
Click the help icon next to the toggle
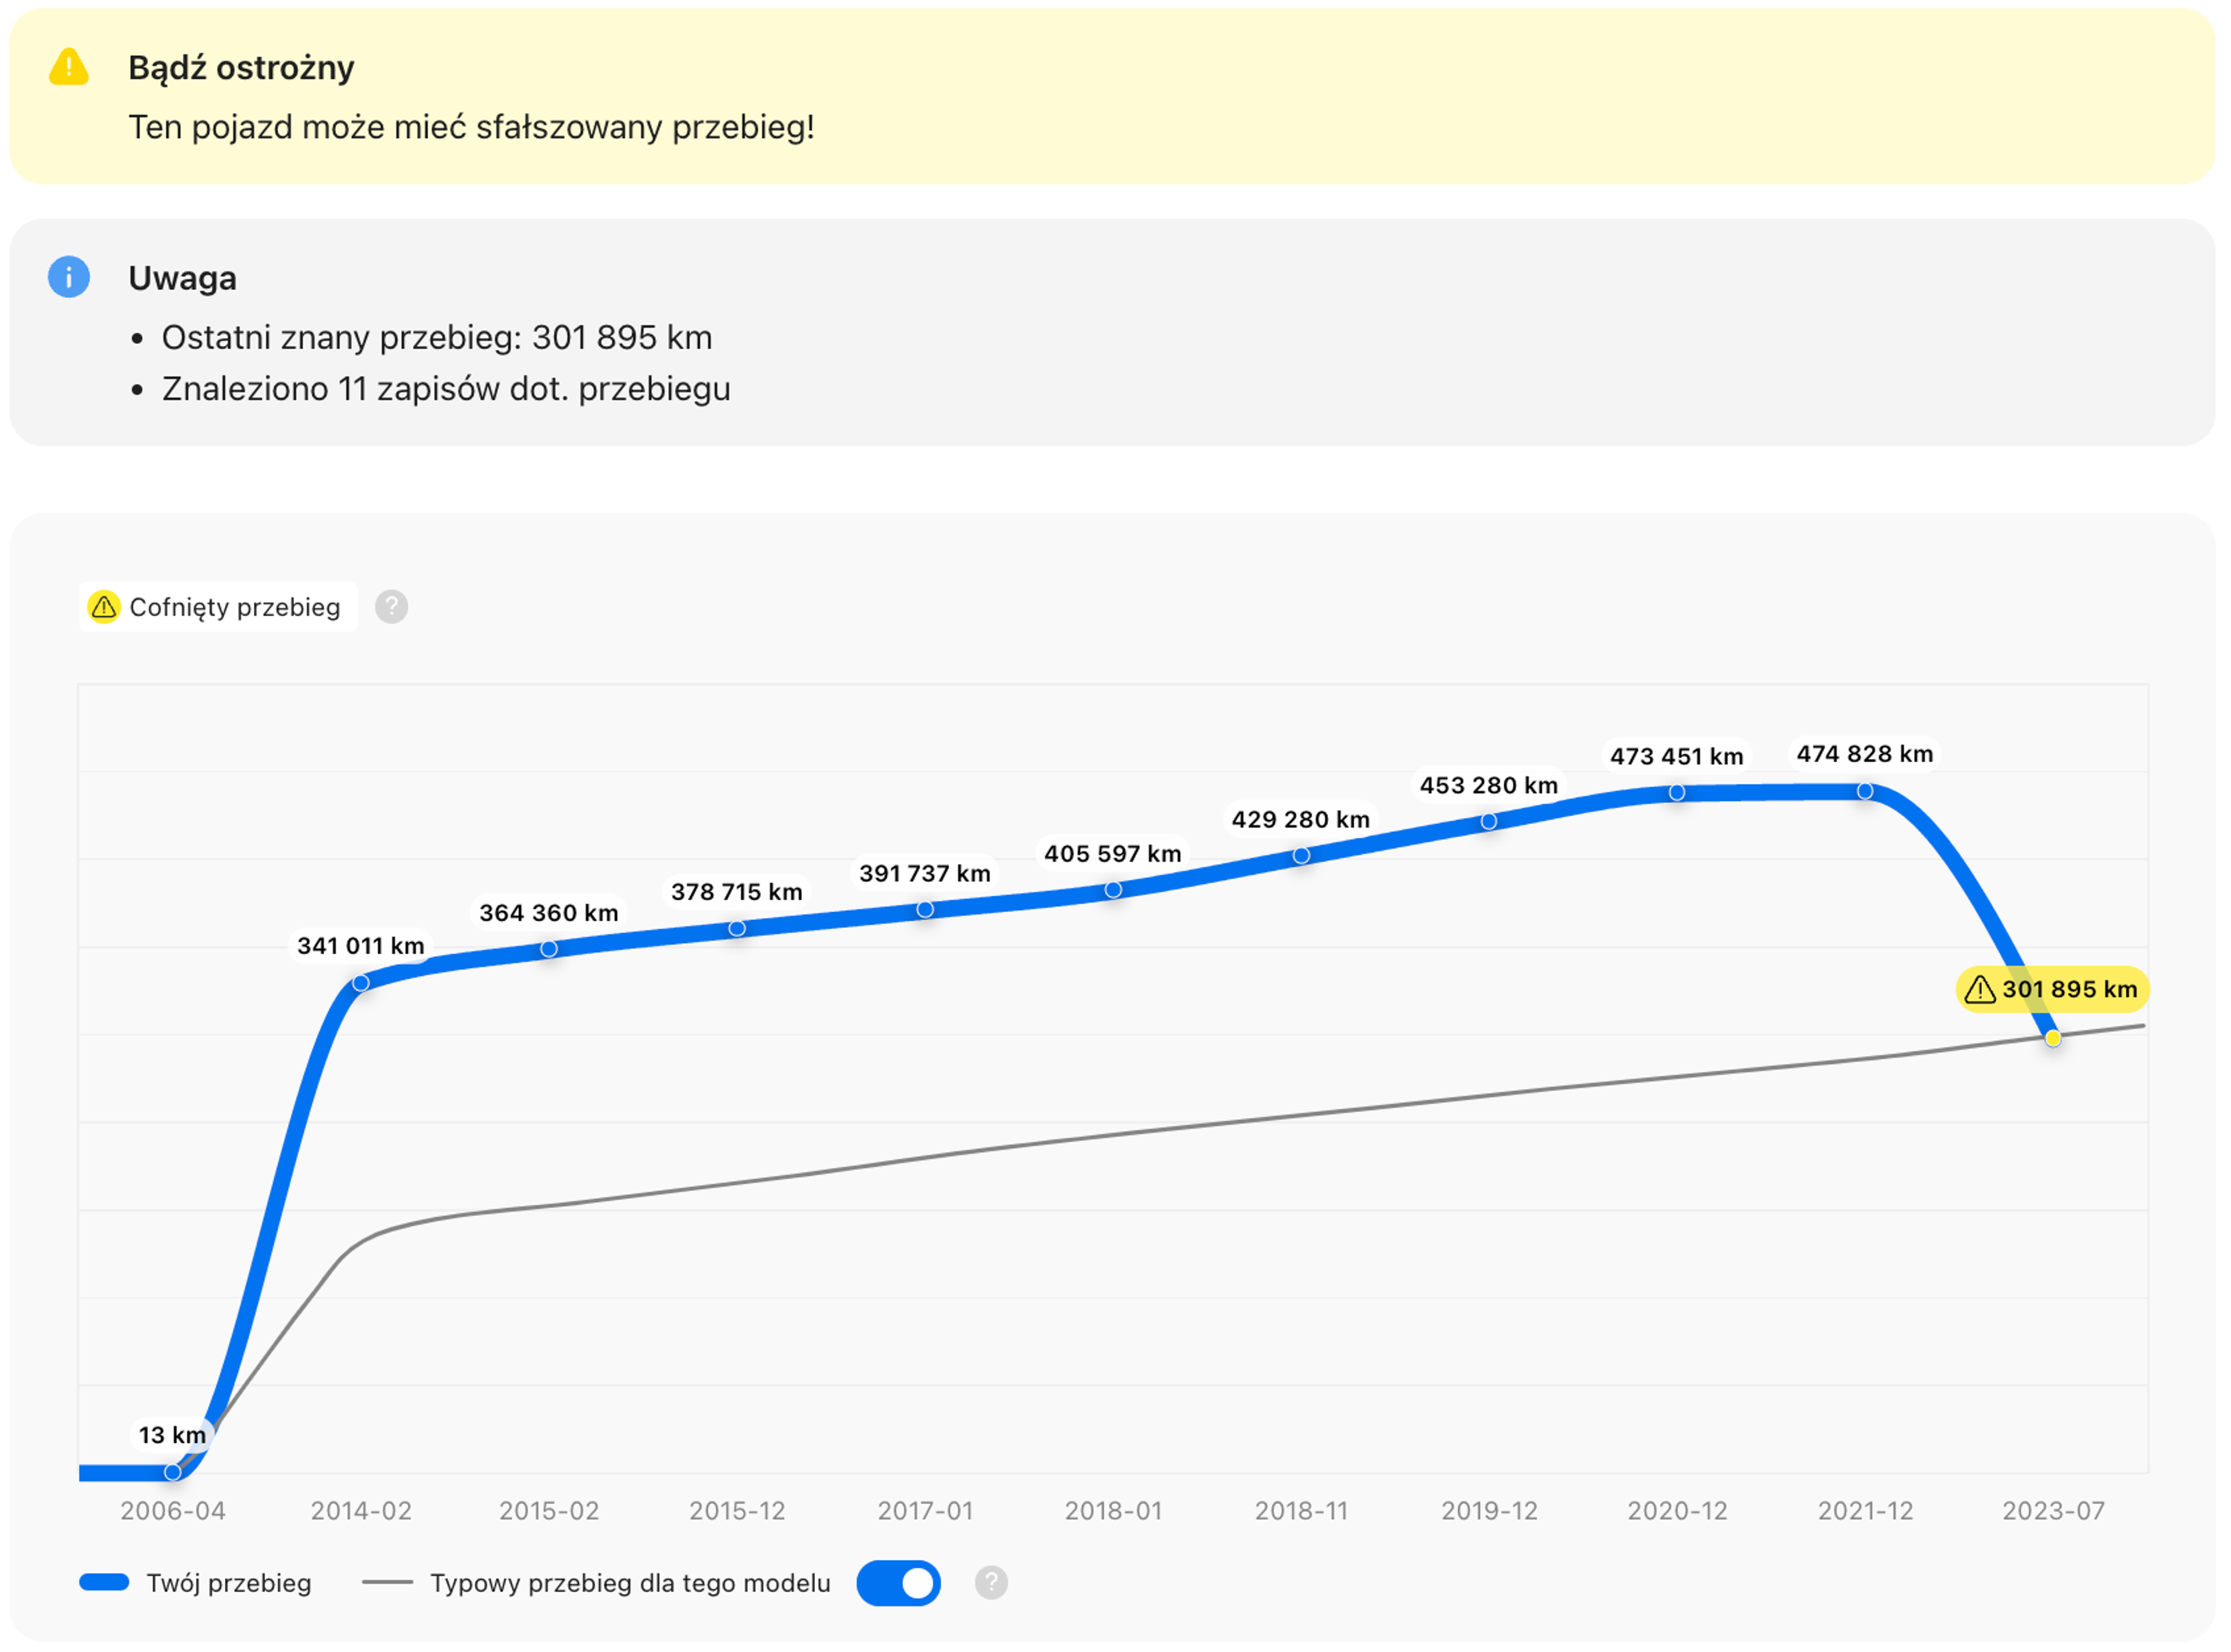click(x=991, y=1583)
